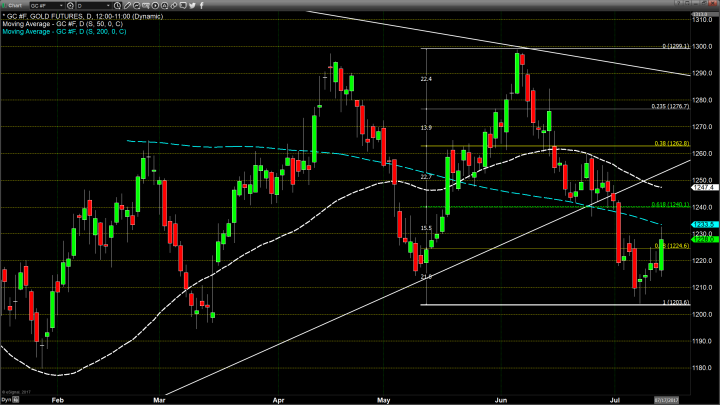Expand the GC #F symbol dropdown
This screenshot has width=720, height=405.
coord(61,6)
